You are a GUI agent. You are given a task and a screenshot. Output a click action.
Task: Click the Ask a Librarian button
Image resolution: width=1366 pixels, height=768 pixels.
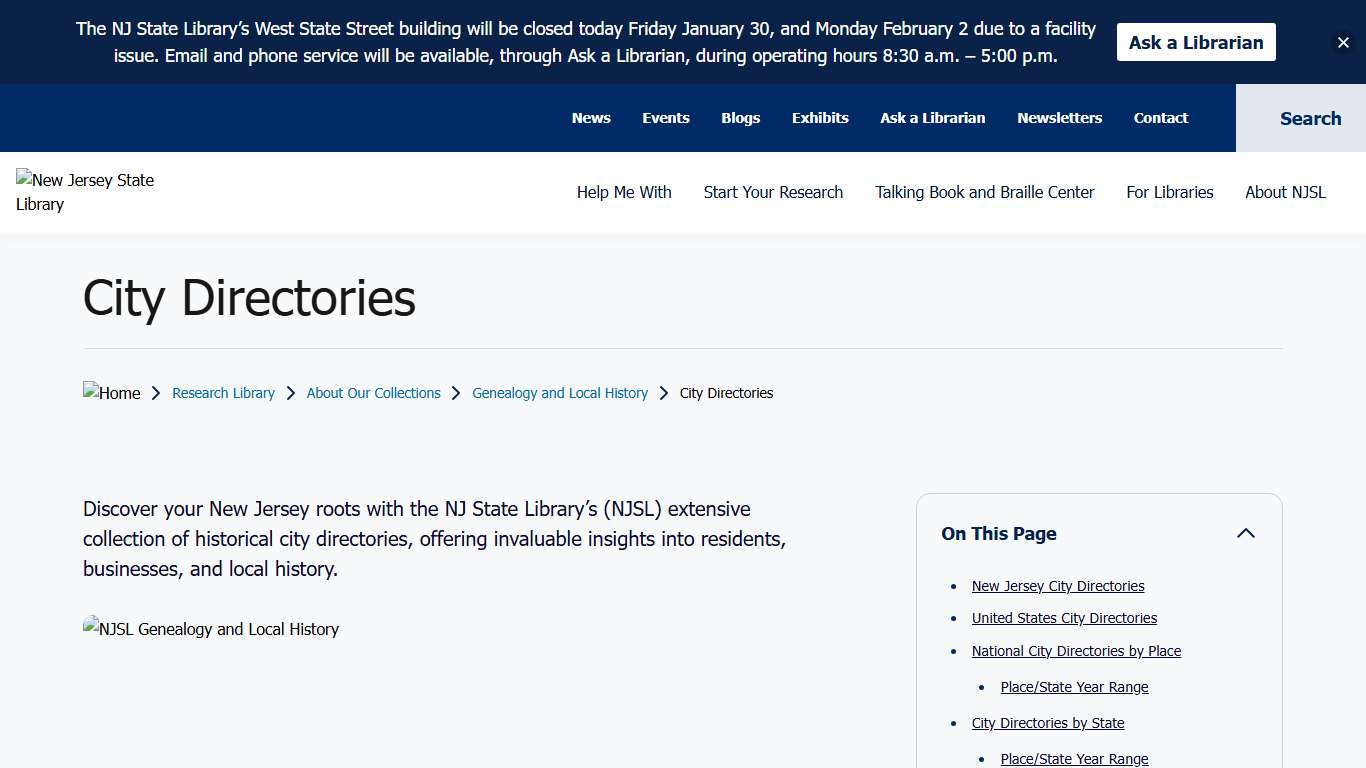pyautogui.click(x=1196, y=42)
